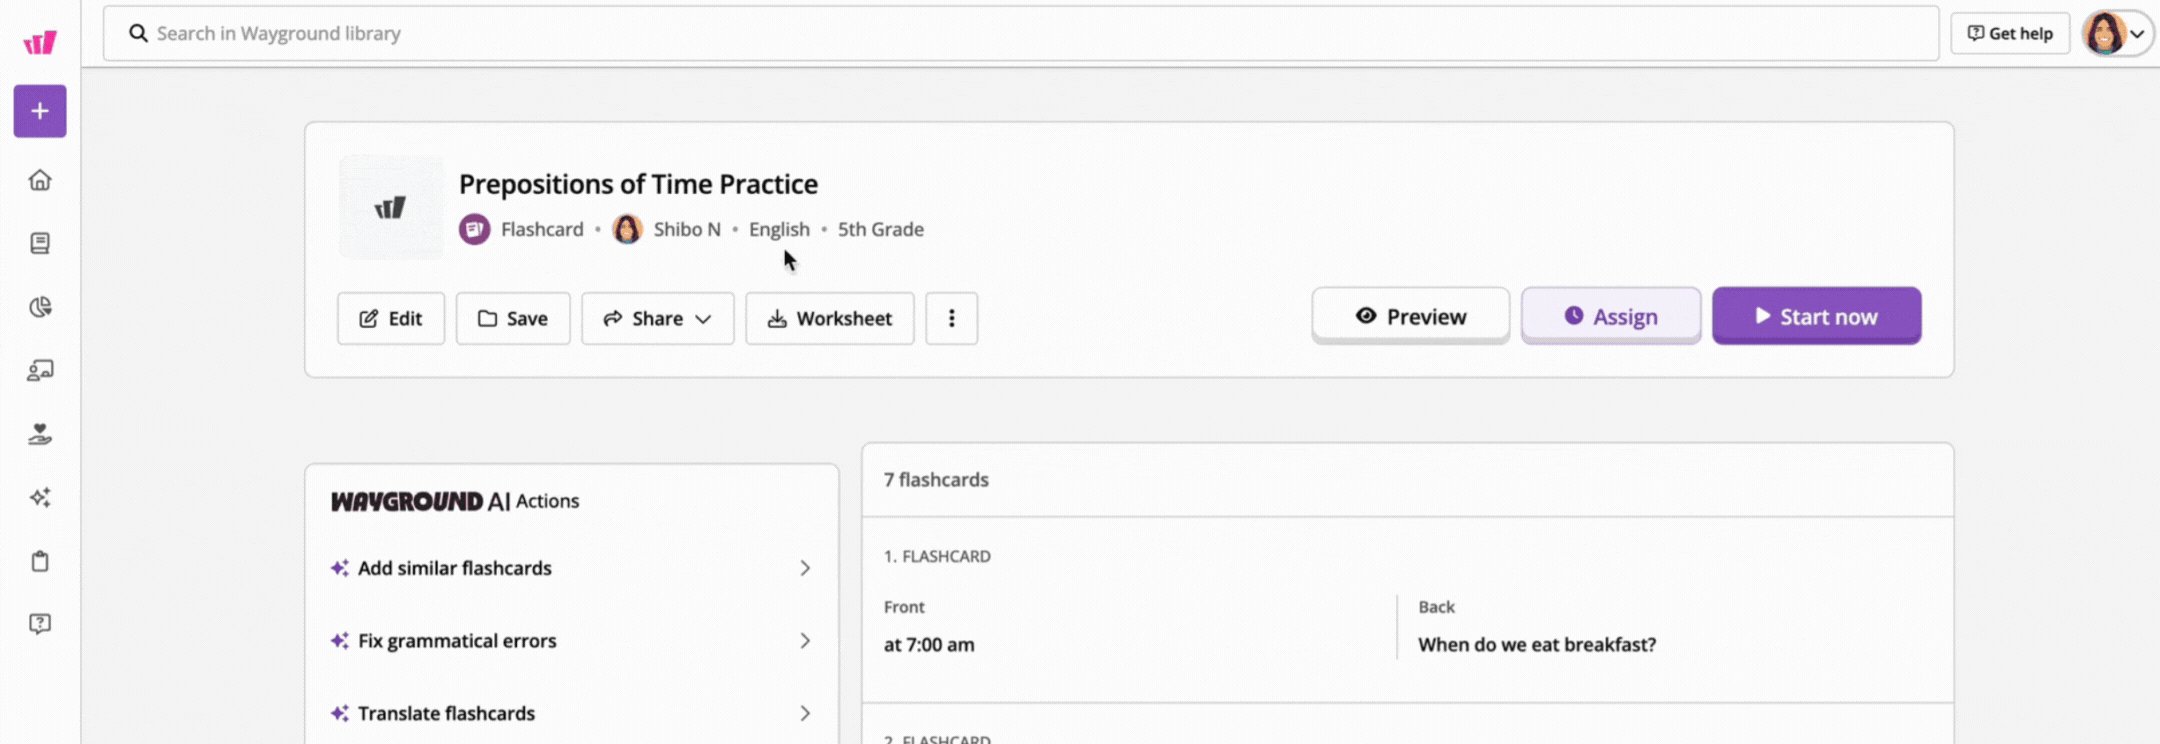Click the Search in Wayground library field

tap(1021, 33)
